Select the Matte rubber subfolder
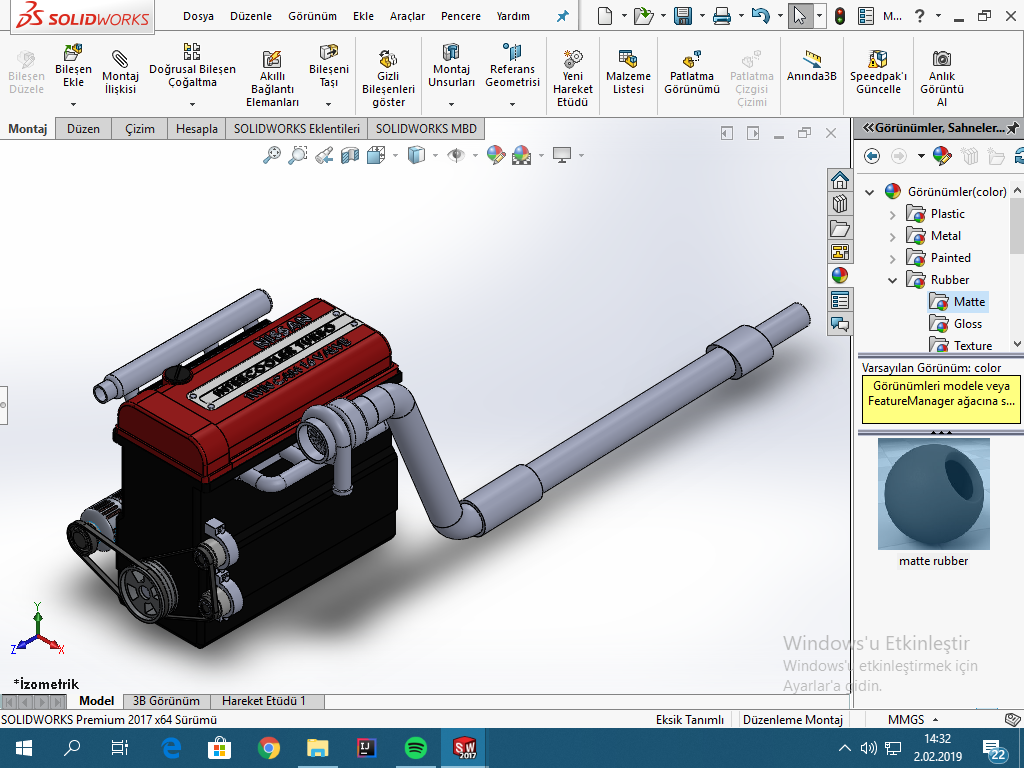 [x=957, y=302]
